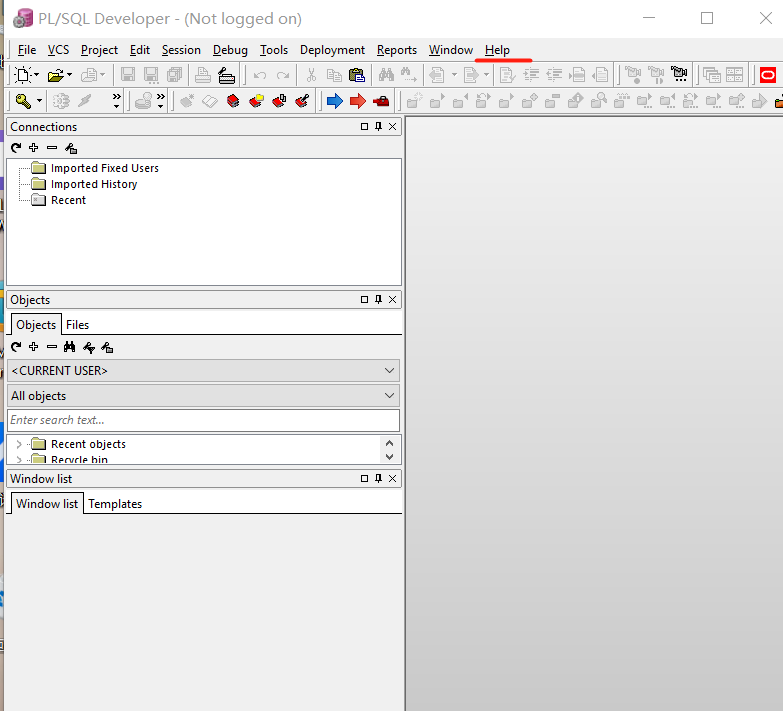Click Objects tree scrollbar down arrow
This screenshot has height=711, width=783.
(390, 456)
